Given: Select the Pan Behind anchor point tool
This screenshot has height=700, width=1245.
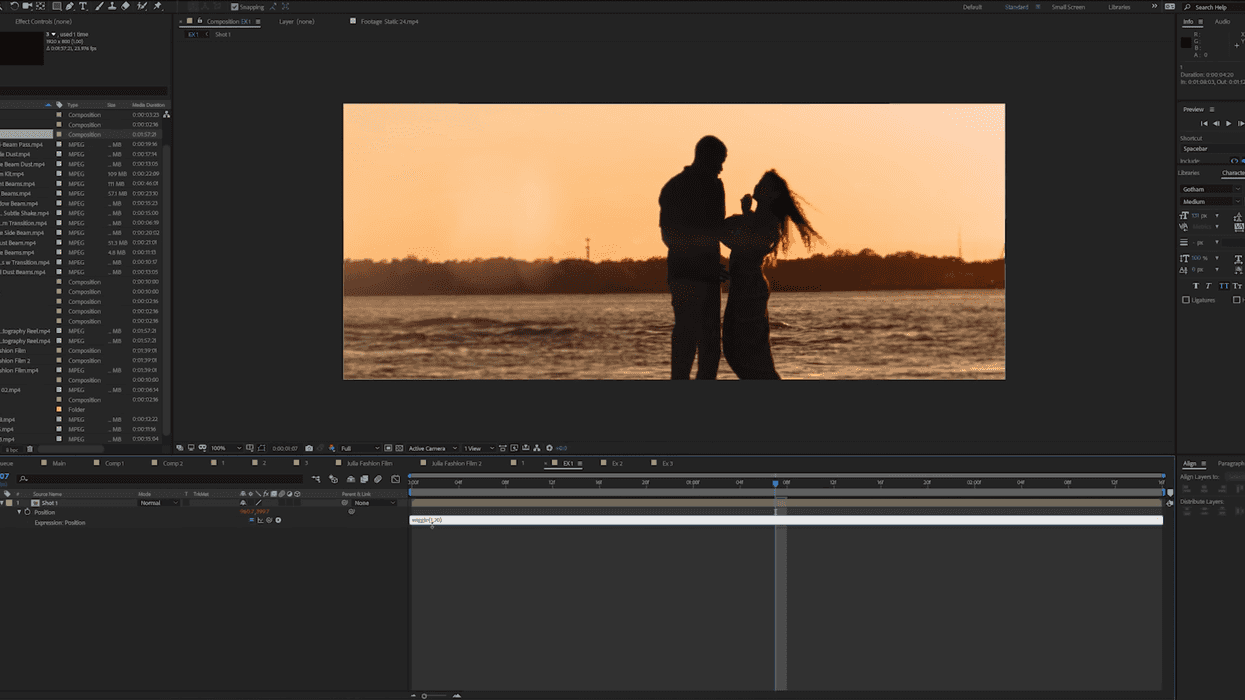Looking at the screenshot, I should coord(41,6).
